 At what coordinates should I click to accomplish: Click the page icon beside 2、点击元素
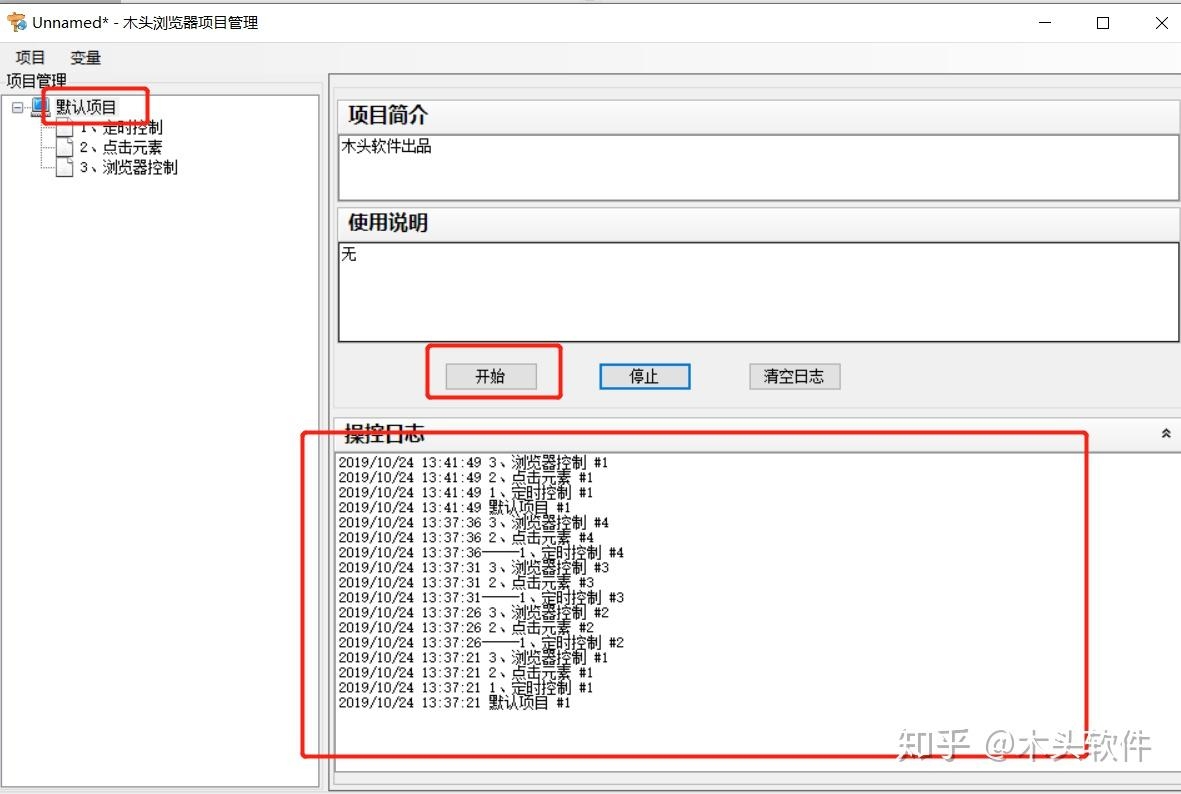coord(65,147)
